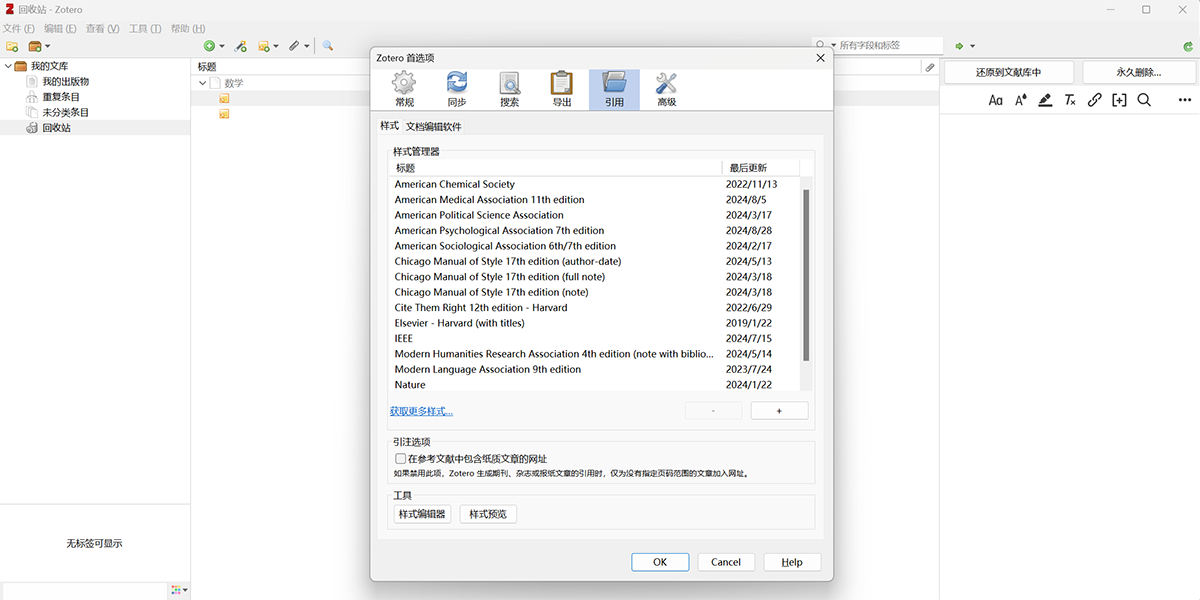1200x600 pixels.
Task: Open the text color picker icon
Action: pyautogui.click(x=1020, y=100)
